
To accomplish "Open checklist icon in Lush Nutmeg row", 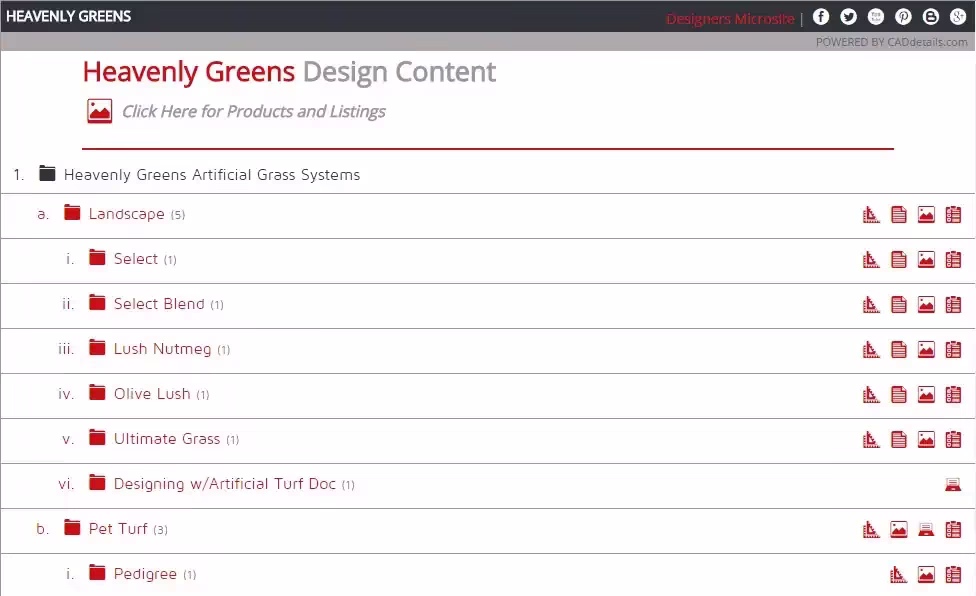I will [x=953, y=350].
